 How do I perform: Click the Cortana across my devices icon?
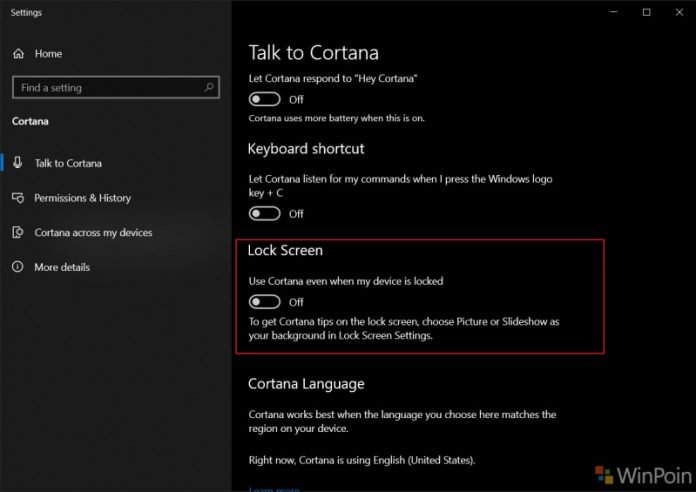click(x=18, y=233)
